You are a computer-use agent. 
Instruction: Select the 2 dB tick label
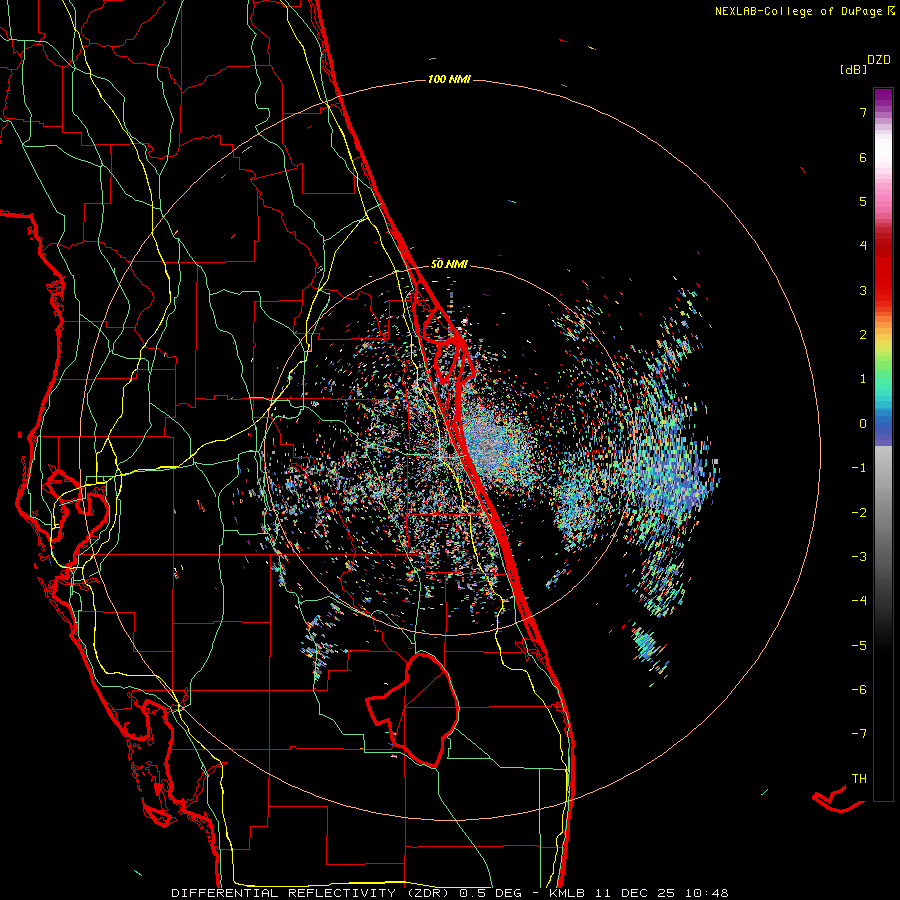863,335
